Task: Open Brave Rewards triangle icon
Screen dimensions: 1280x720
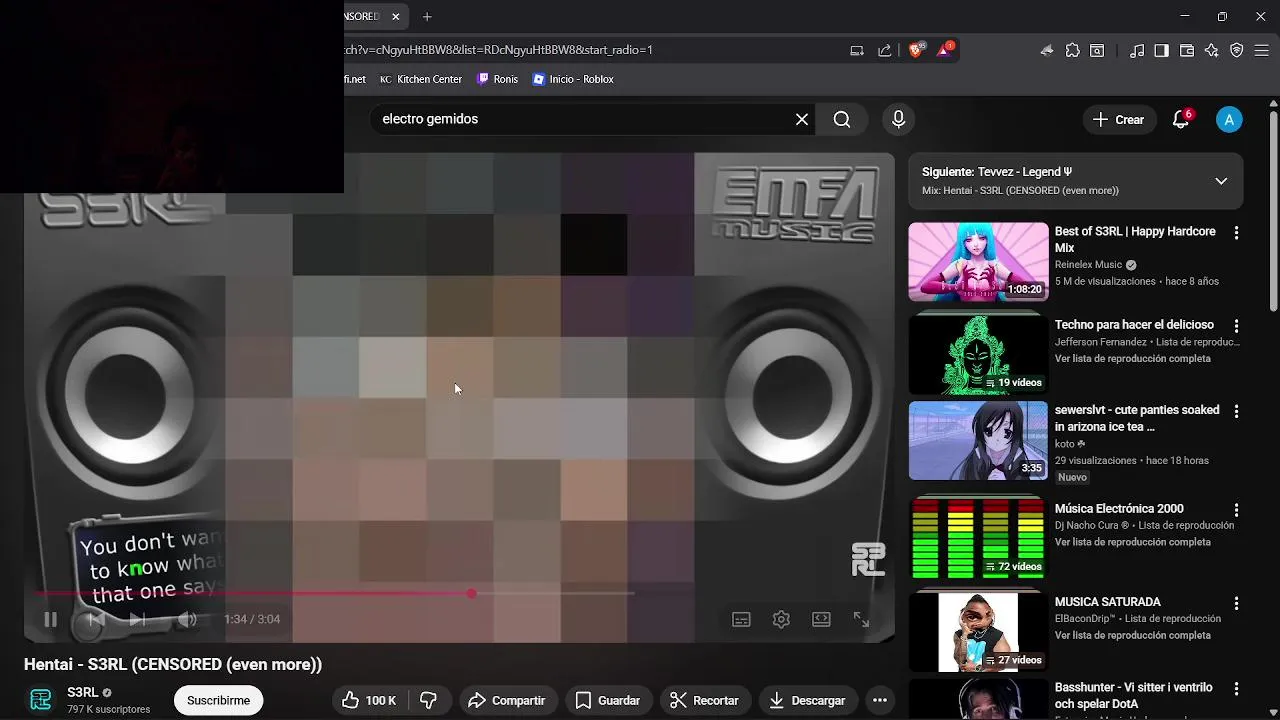Action: point(945,50)
